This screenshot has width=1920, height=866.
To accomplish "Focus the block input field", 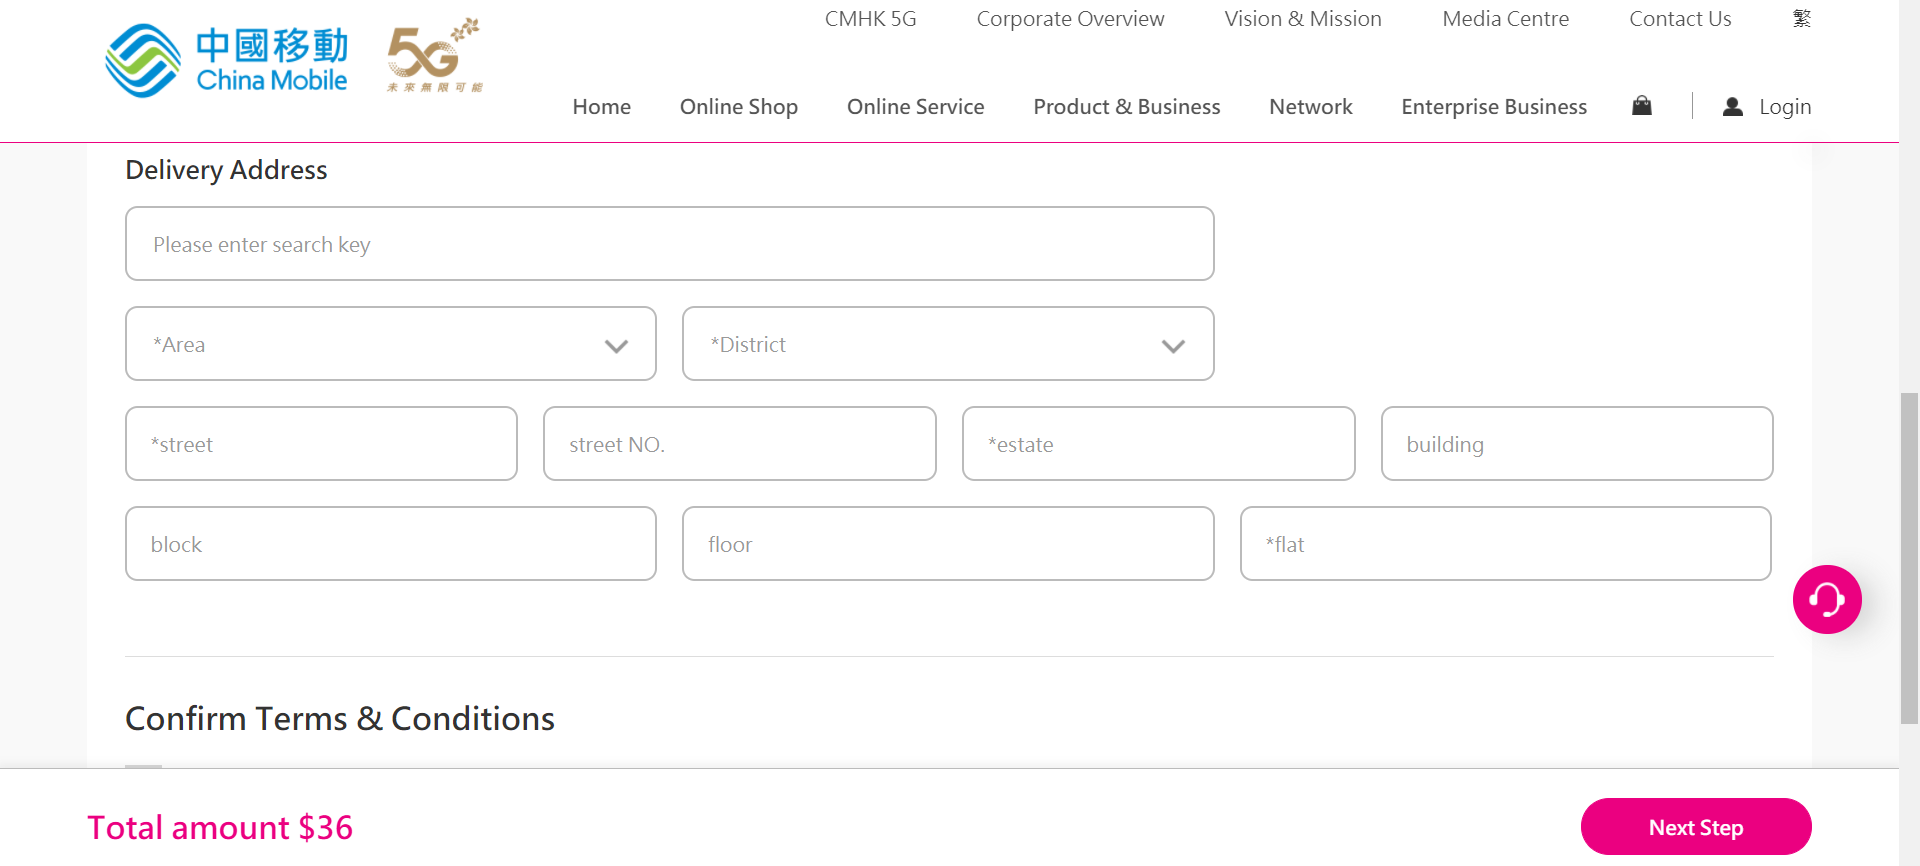I will [391, 544].
